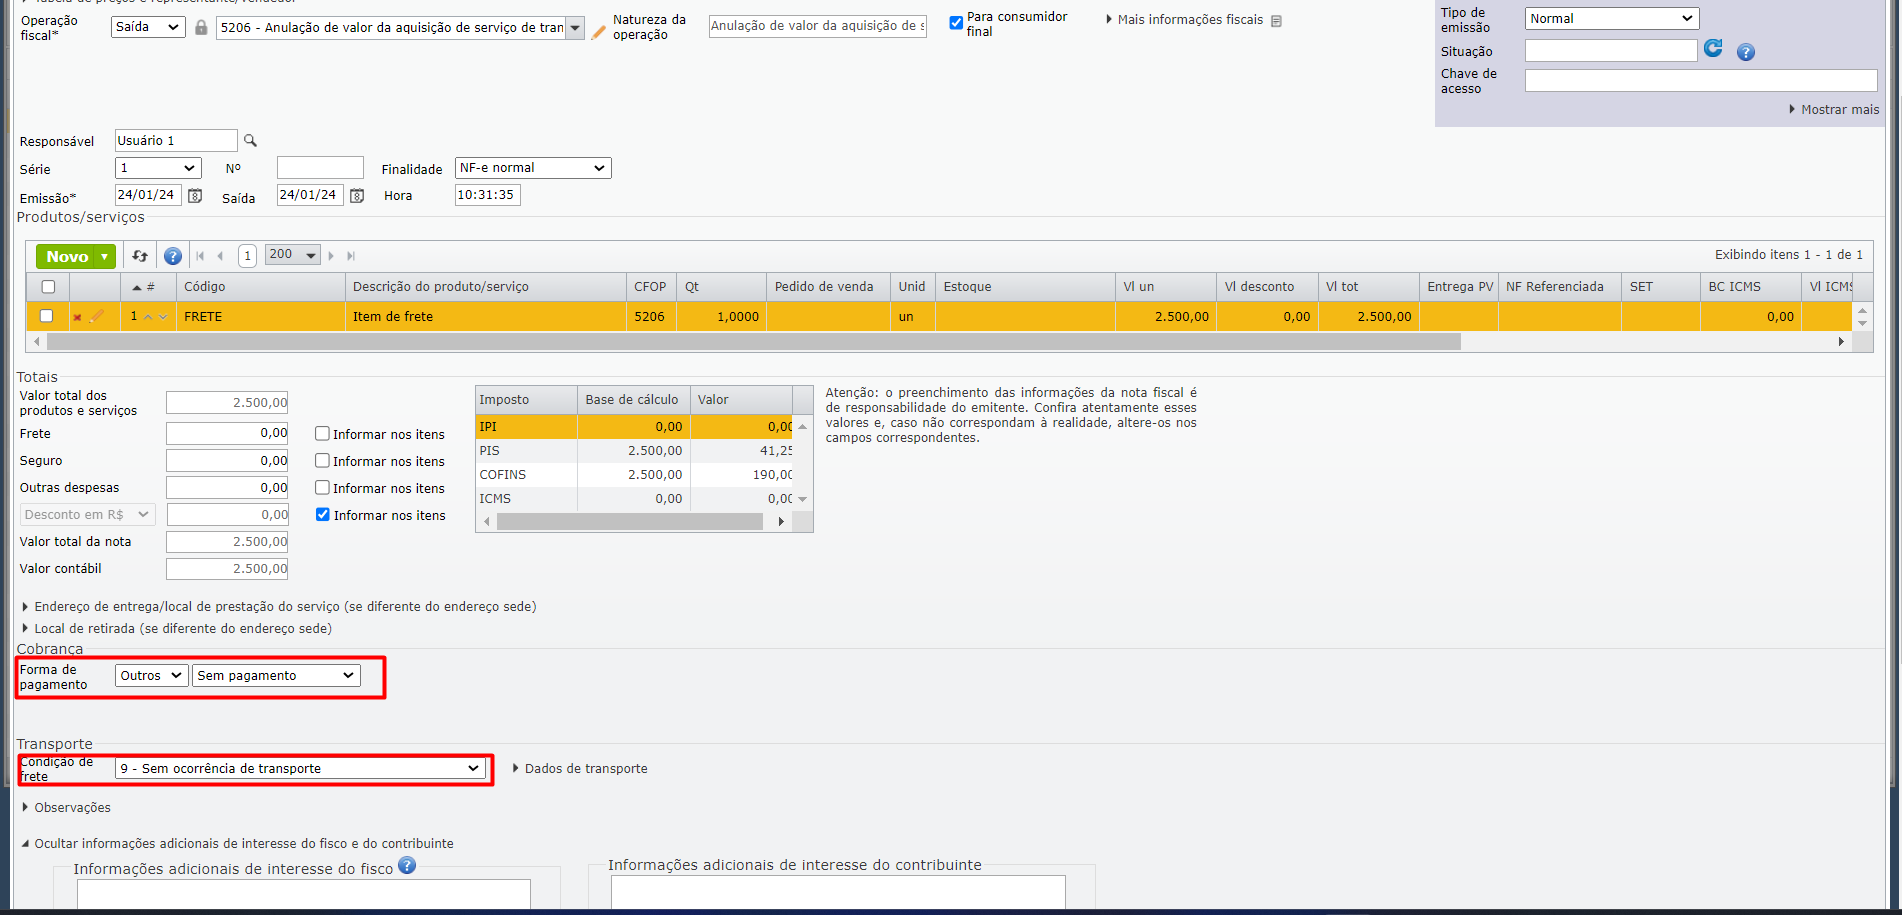Click the Chave de acesso input field

1701,81
